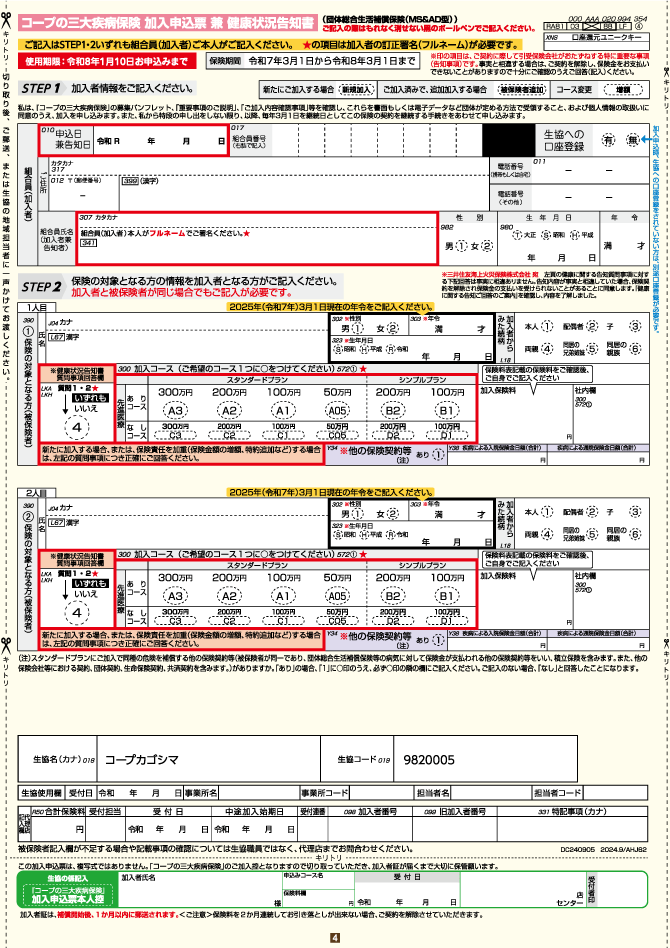Choose 有 for 生協への口座登録
The image size is (670, 948).
[x=608, y=140]
